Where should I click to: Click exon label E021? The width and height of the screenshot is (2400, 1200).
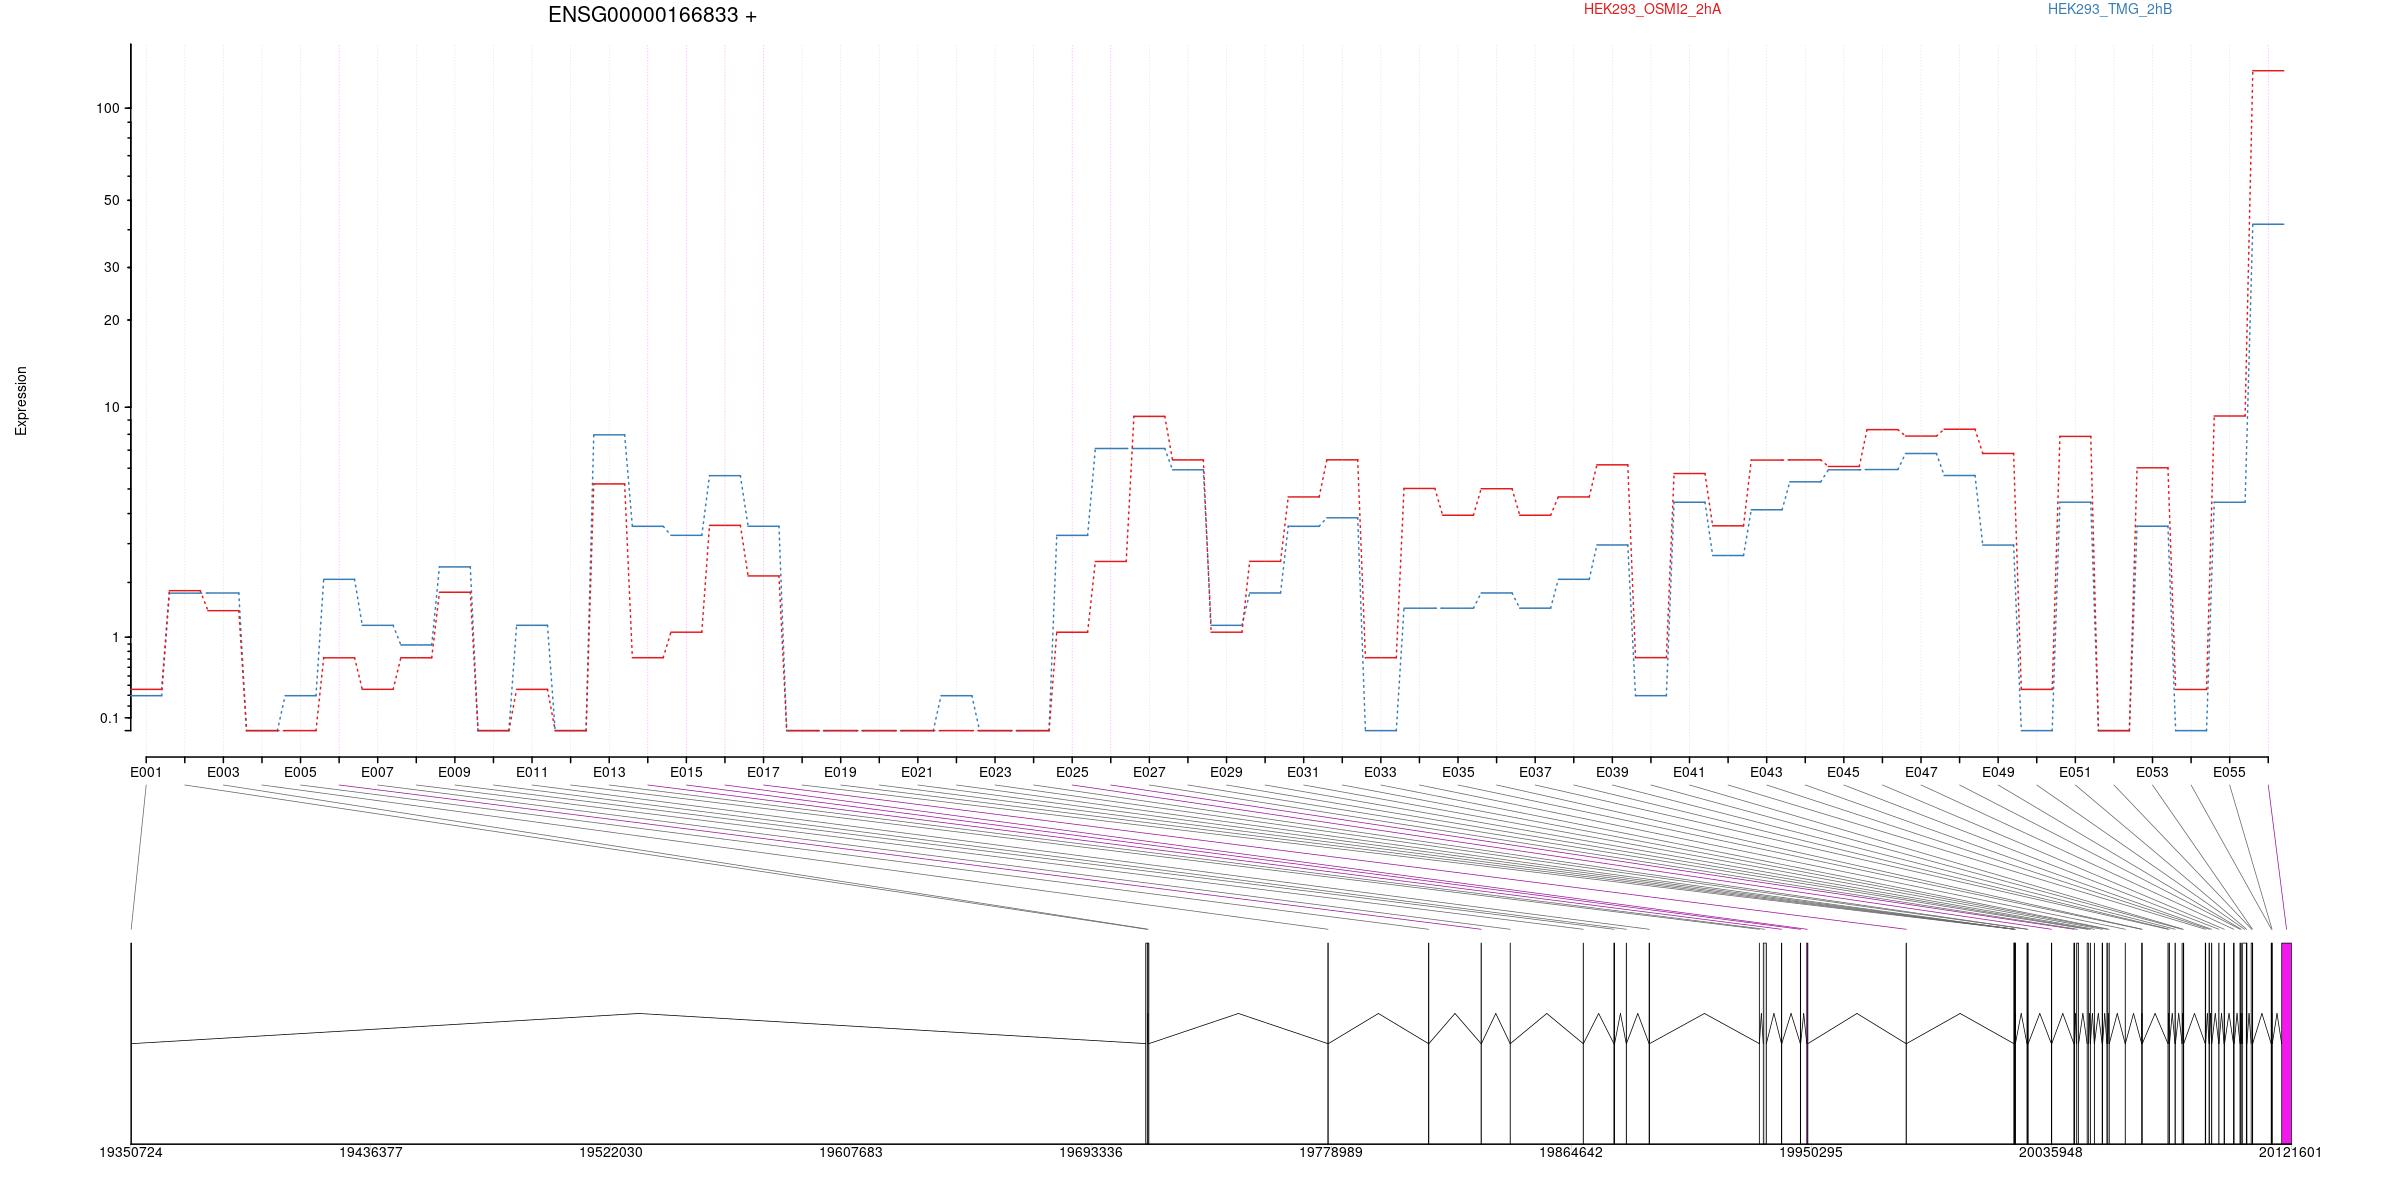[917, 772]
